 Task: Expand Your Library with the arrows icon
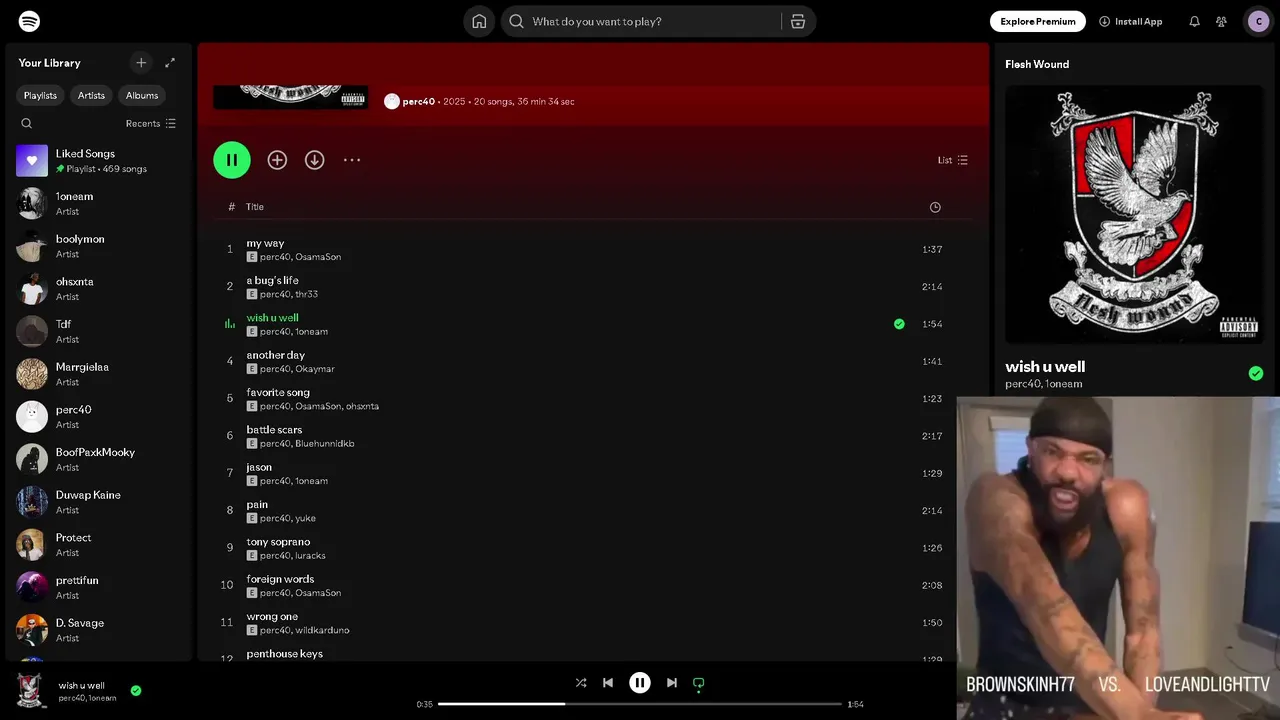point(170,62)
